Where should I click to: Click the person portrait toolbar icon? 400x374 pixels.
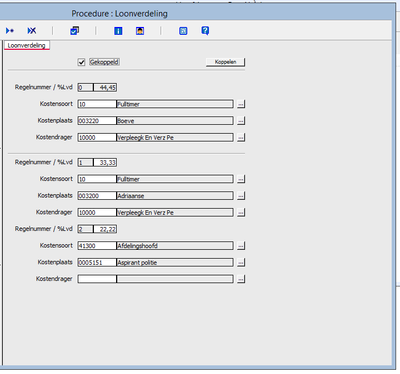coord(140,31)
